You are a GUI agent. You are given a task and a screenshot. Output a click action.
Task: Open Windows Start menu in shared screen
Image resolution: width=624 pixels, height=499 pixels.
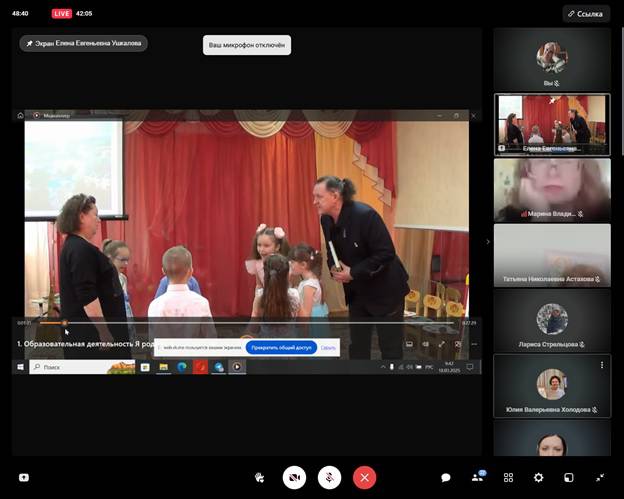(20, 367)
